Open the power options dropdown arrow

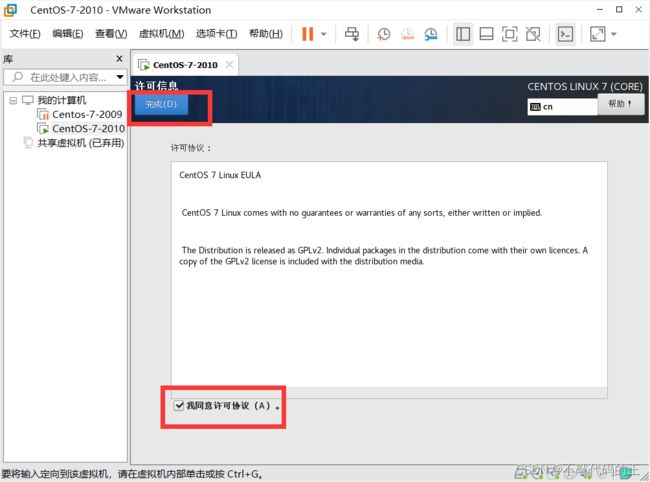(324, 34)
